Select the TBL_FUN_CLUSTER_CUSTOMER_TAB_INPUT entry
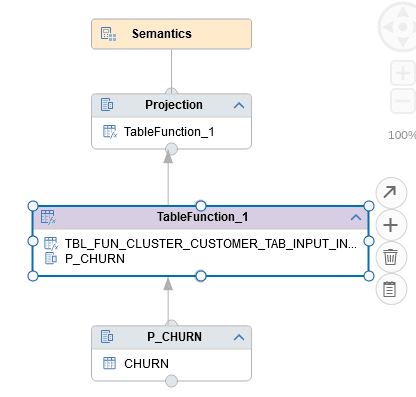This screenshot has height=397, width=416. coord(200,244)
